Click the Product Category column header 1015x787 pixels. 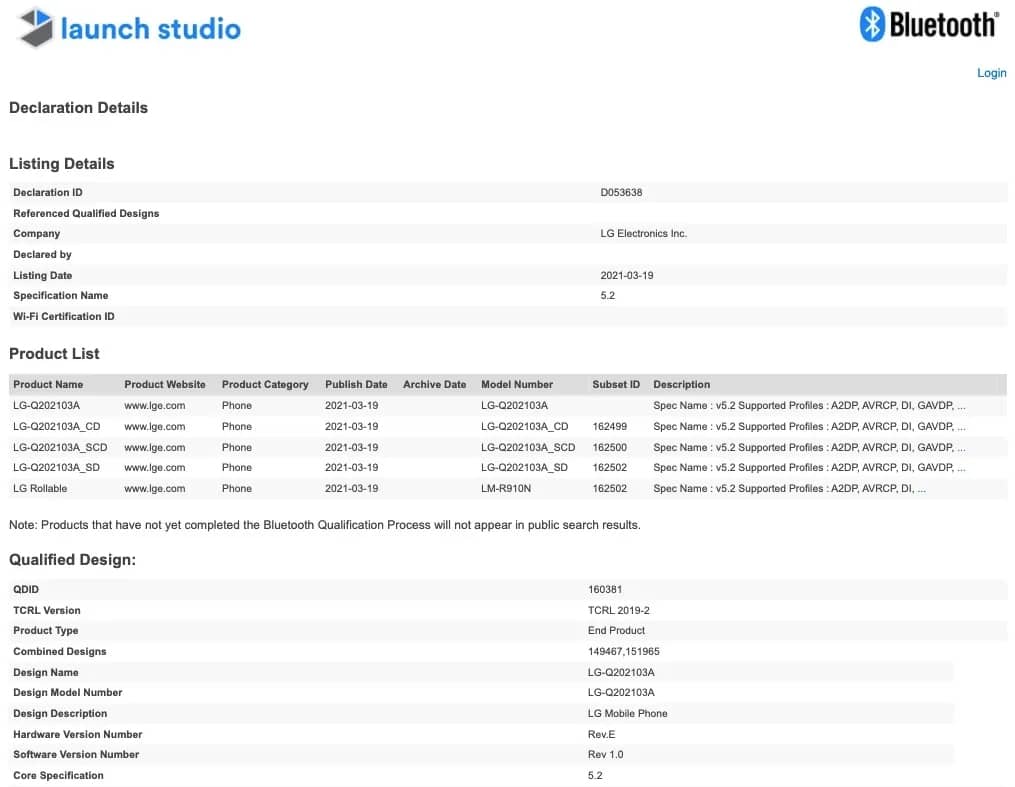pyautogui.click(x=265, y=385)
